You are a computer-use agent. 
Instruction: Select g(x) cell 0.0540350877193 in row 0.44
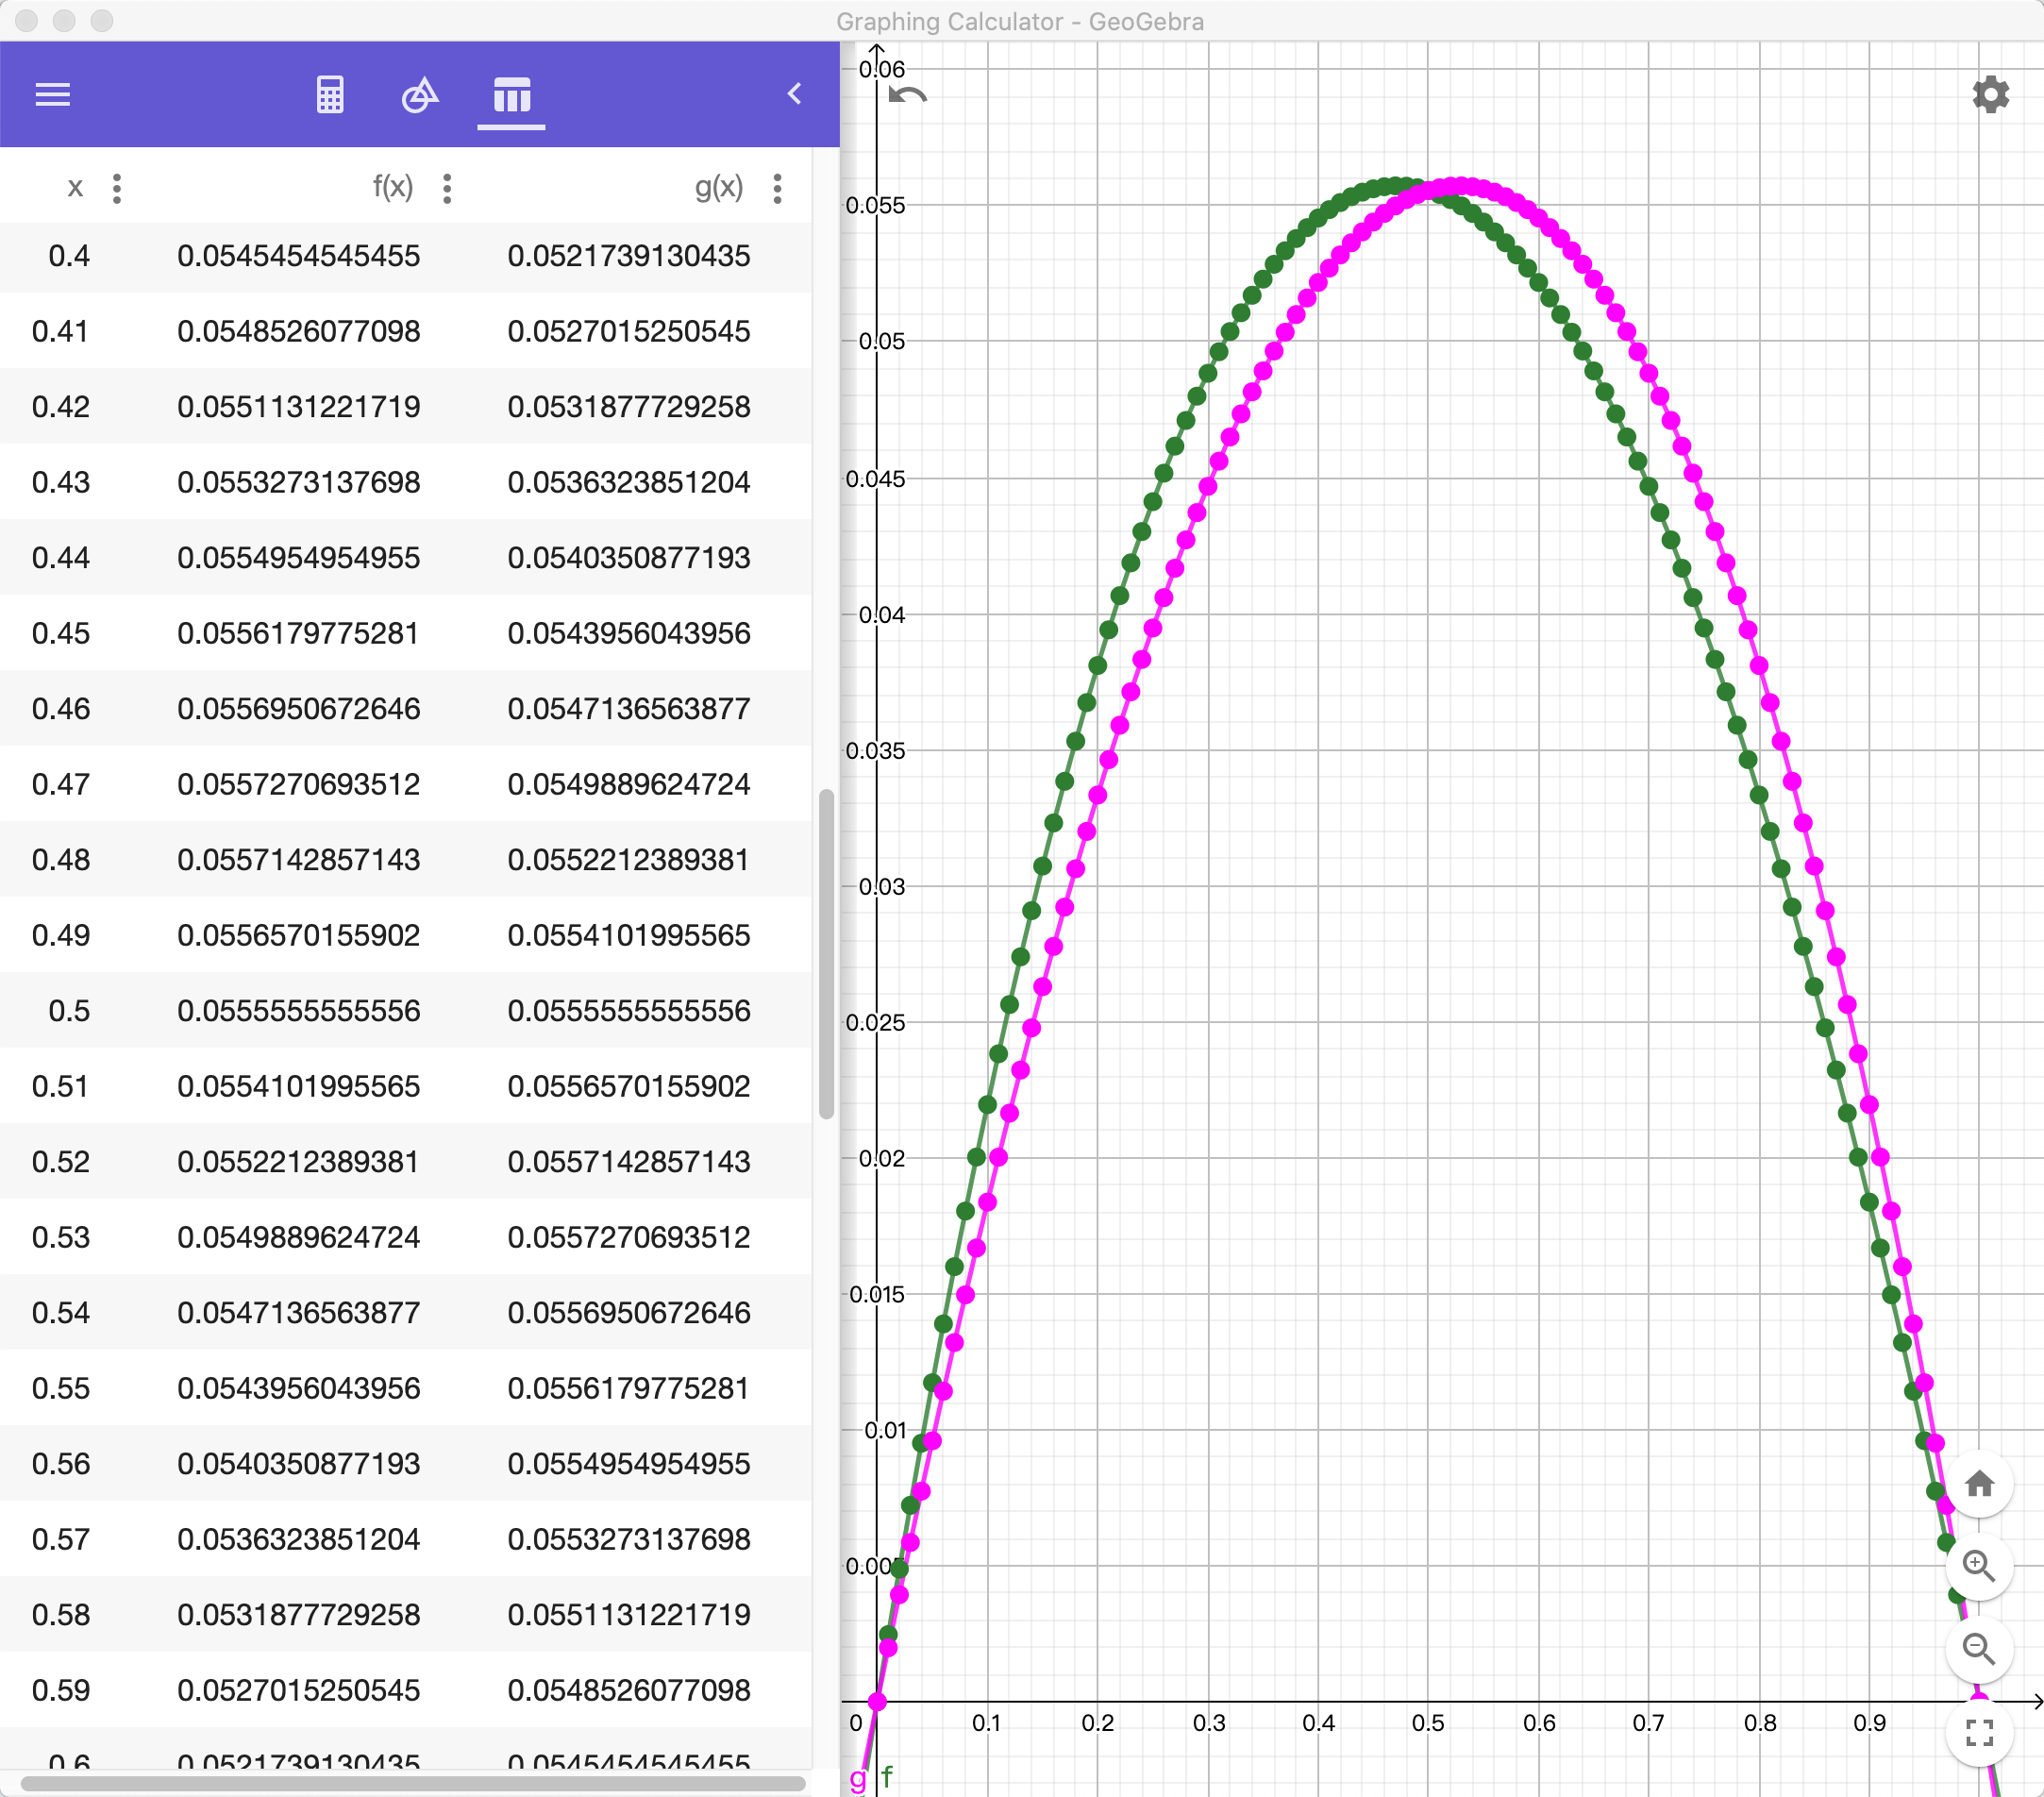pos(629,558)
